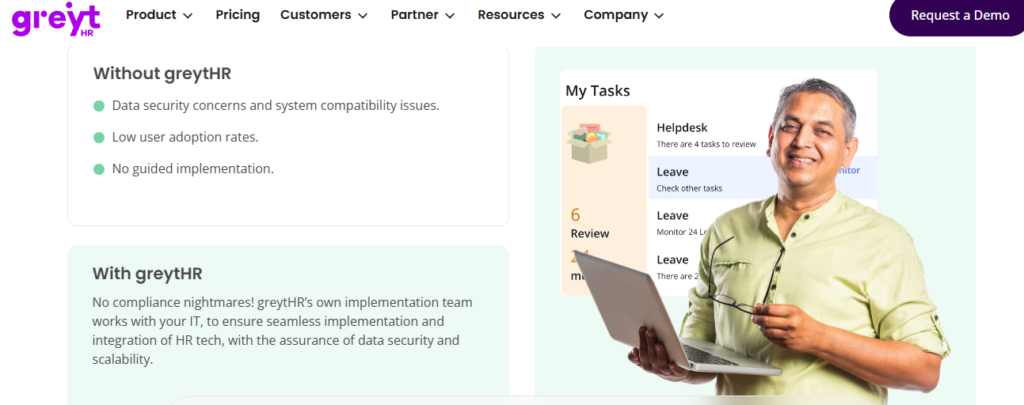Click the My Tasks heading
Screen dimensions: 1024x405
click(x=598, y=91)
